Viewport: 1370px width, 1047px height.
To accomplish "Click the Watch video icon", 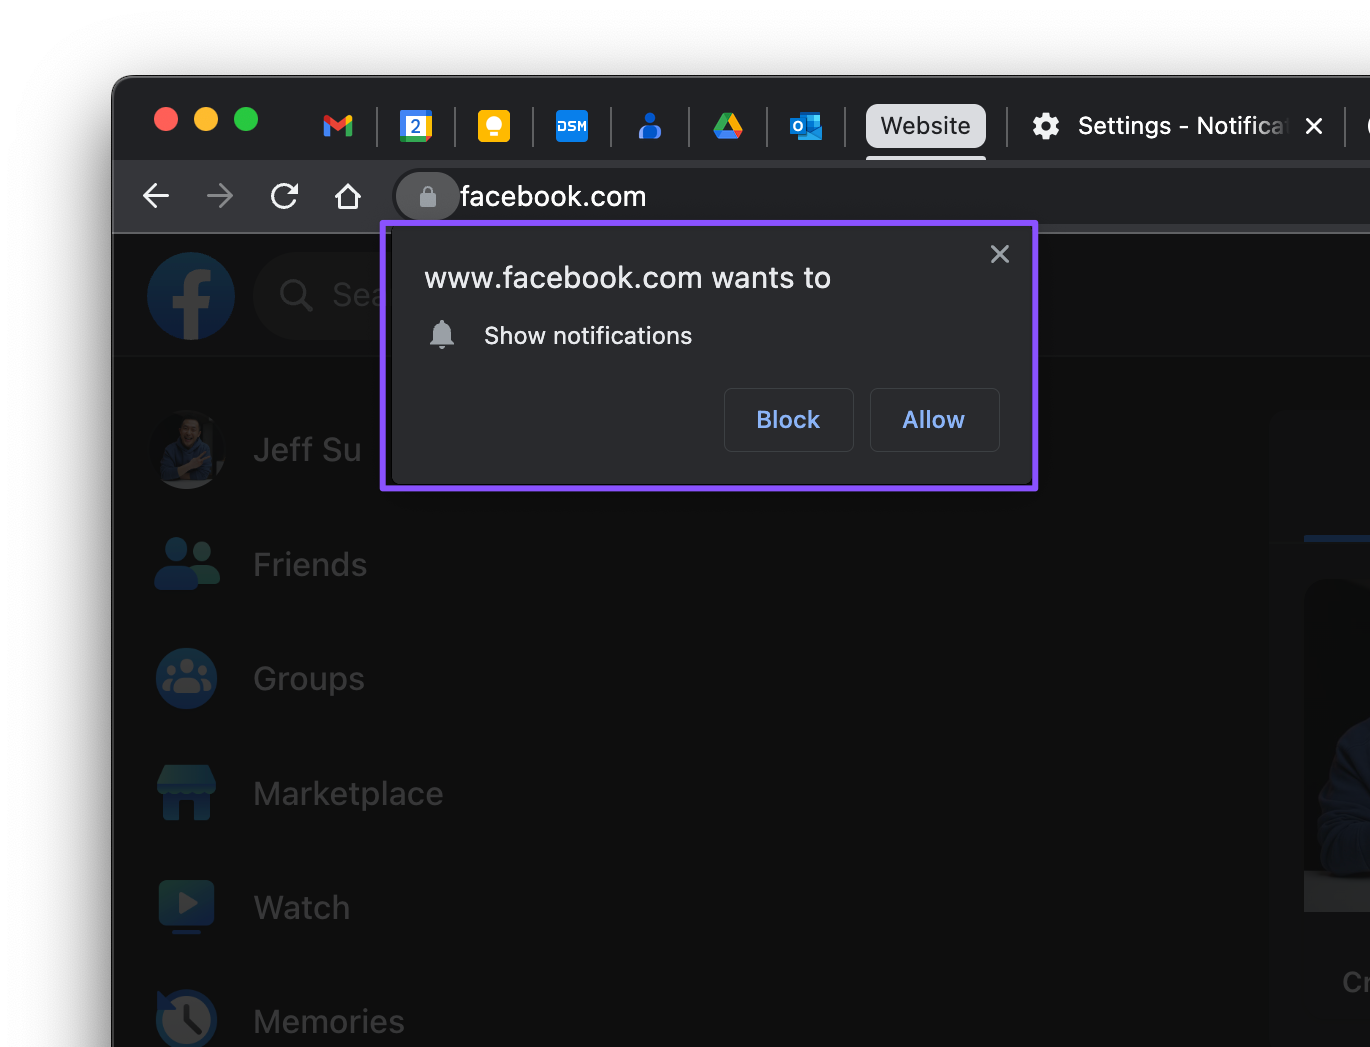I will (187, 907).
